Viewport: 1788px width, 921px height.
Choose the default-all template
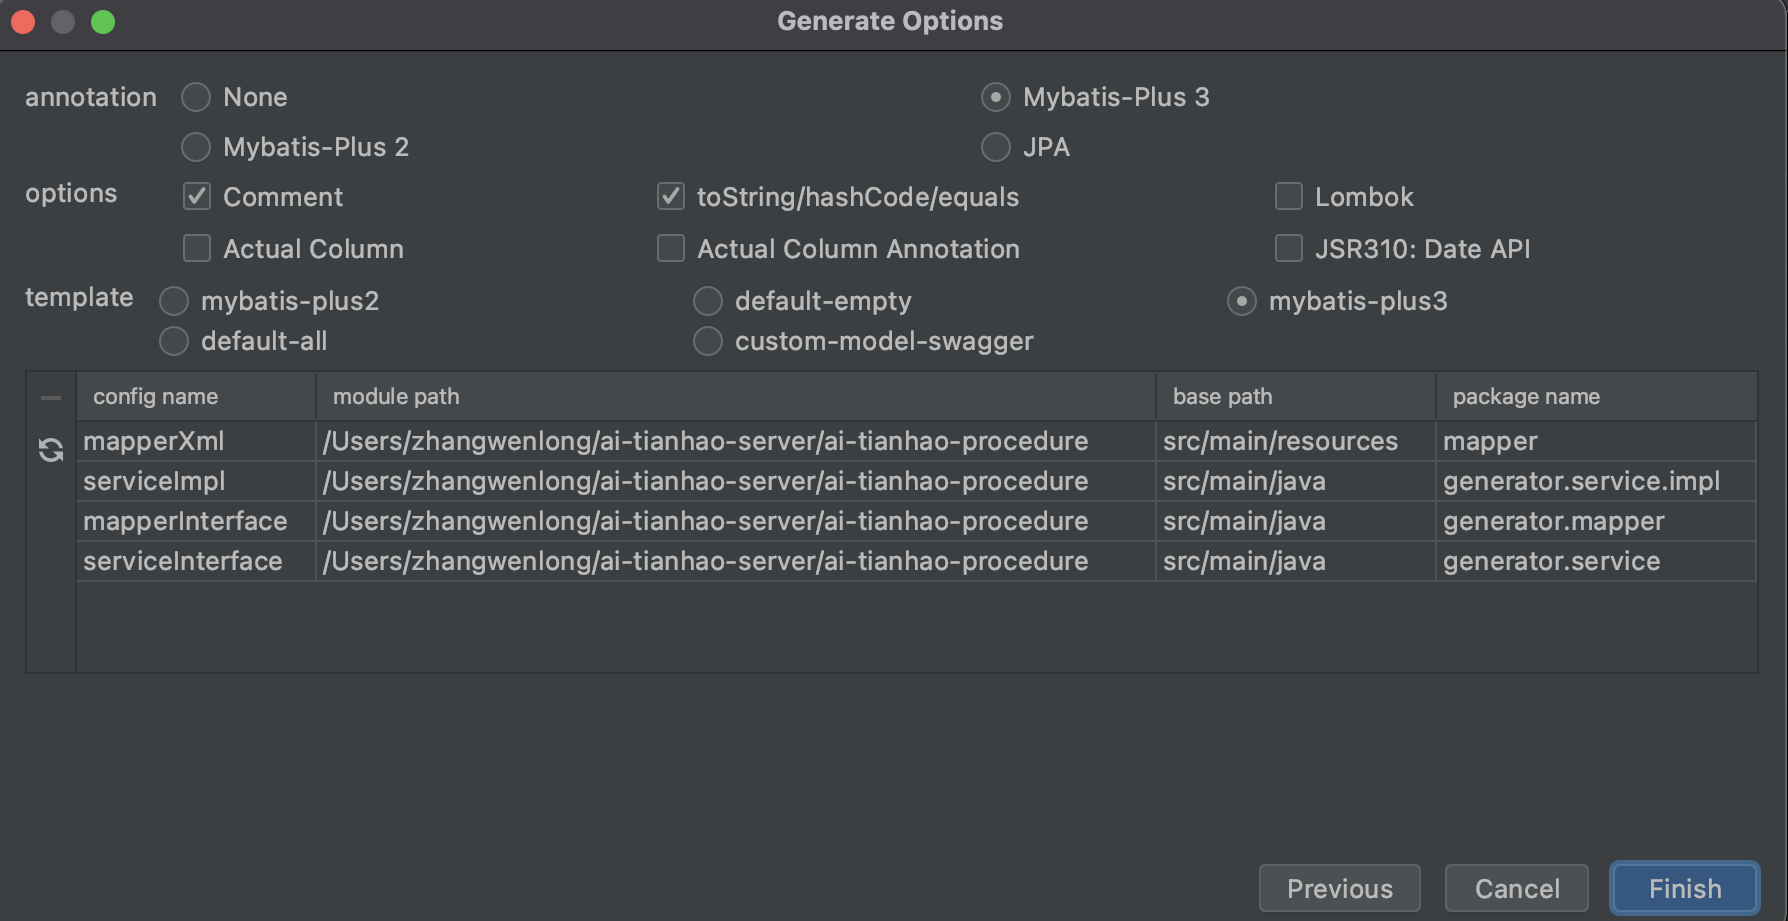tap(174, 341)
